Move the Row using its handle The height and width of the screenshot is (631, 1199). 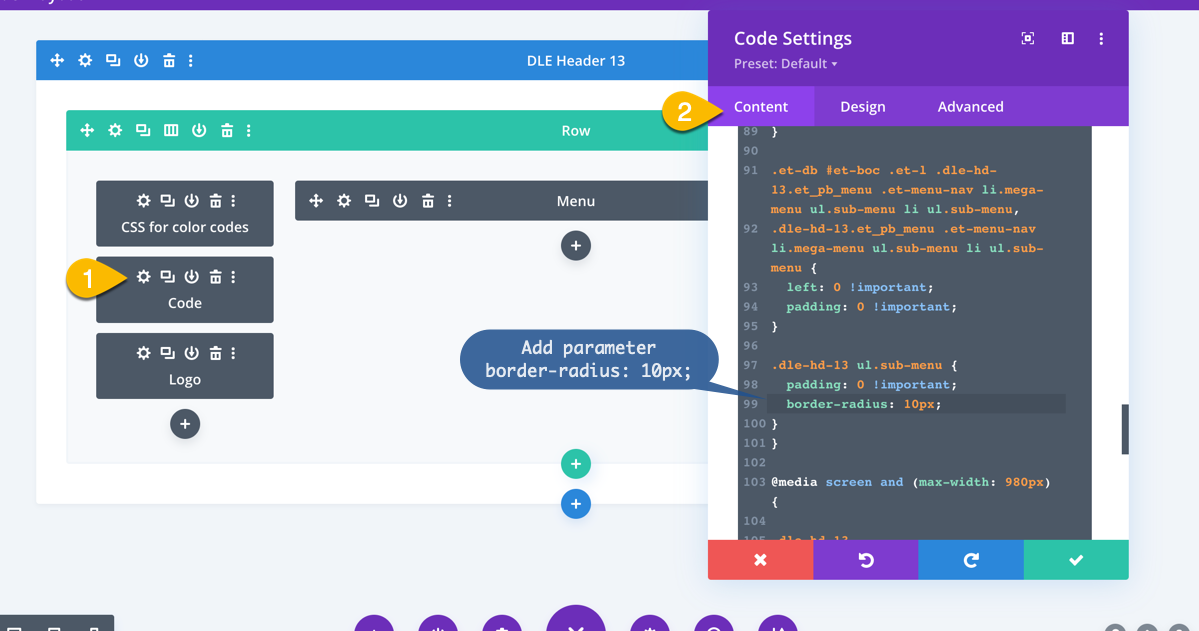tap(87, 131)
